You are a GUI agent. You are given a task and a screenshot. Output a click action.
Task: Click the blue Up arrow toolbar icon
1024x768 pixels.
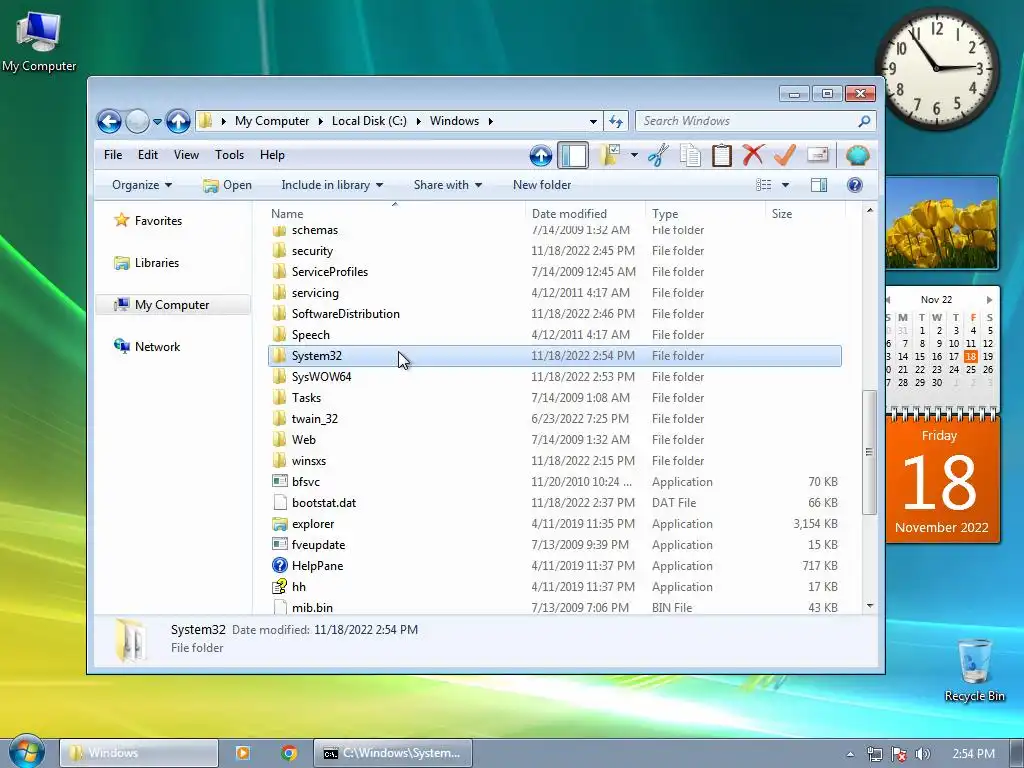click(x=540, y=155)
